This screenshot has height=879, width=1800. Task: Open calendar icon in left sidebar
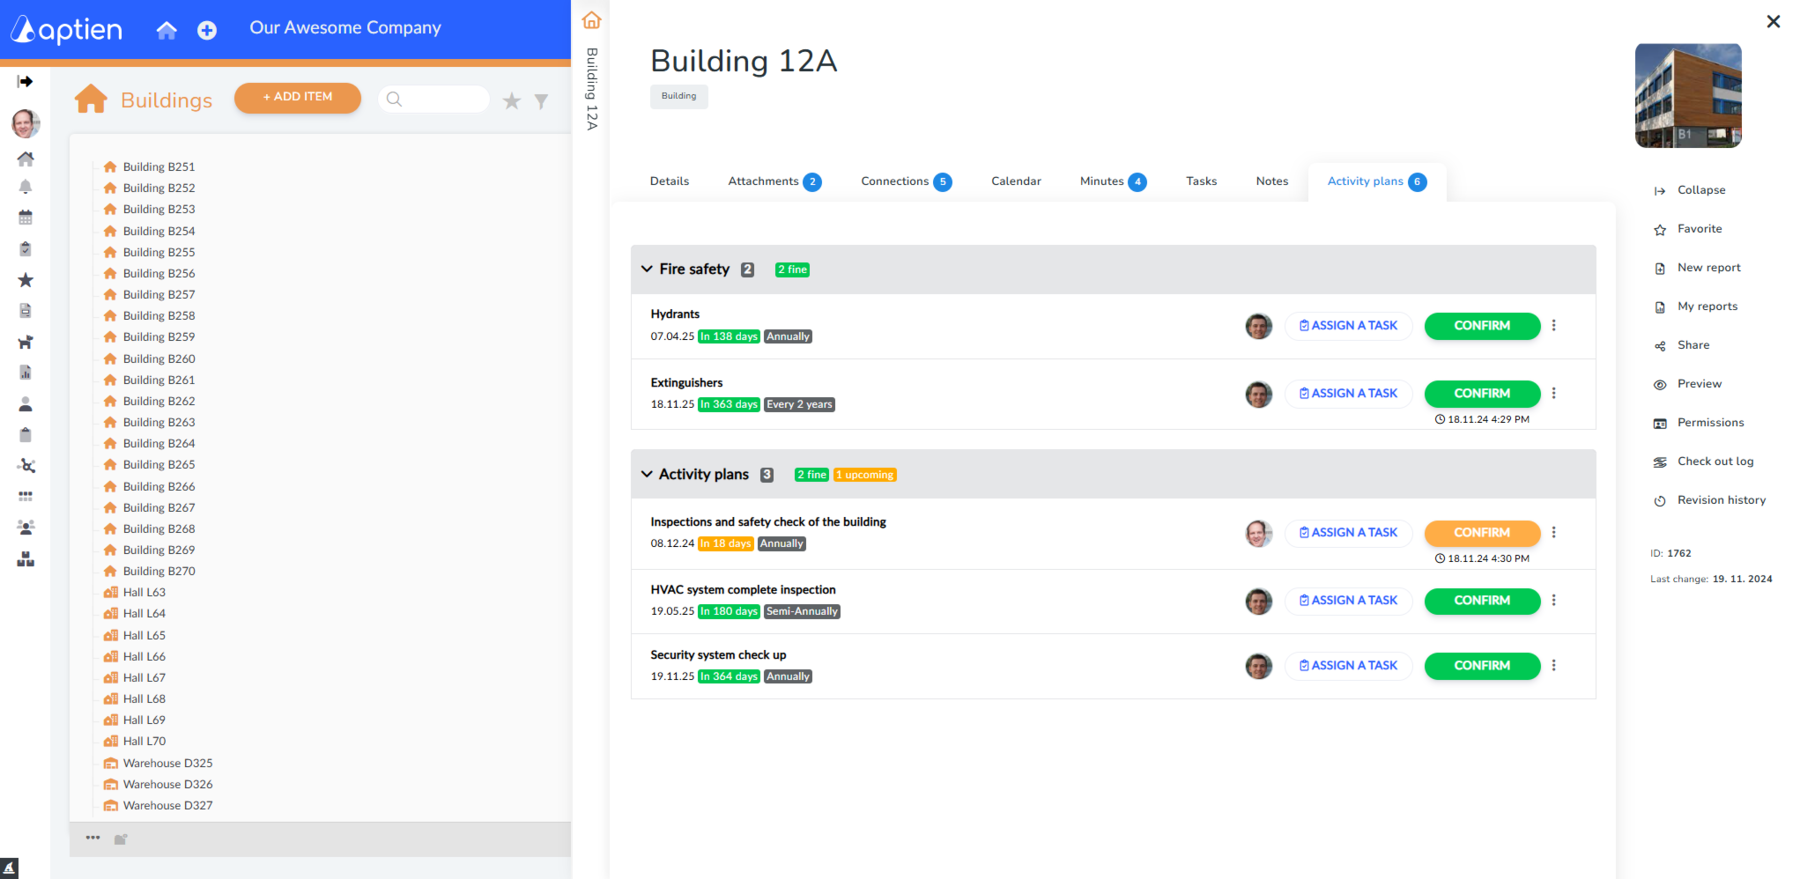pos(26,217)
